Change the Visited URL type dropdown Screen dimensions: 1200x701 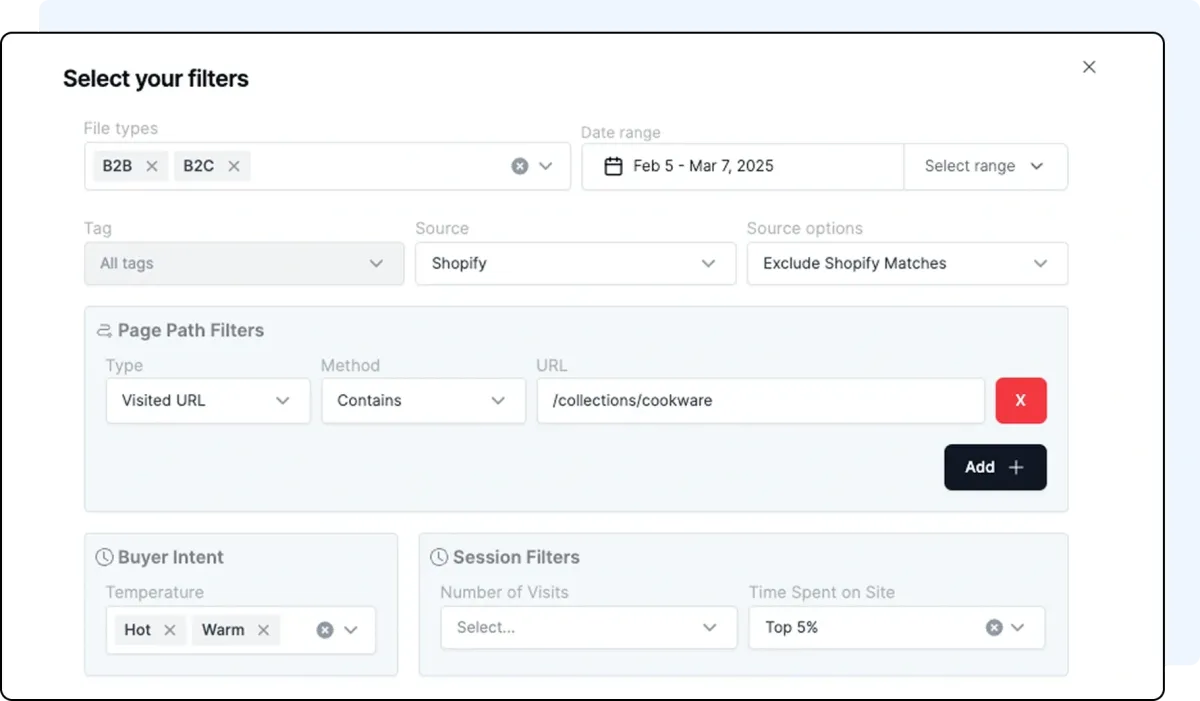coord(207,400)
